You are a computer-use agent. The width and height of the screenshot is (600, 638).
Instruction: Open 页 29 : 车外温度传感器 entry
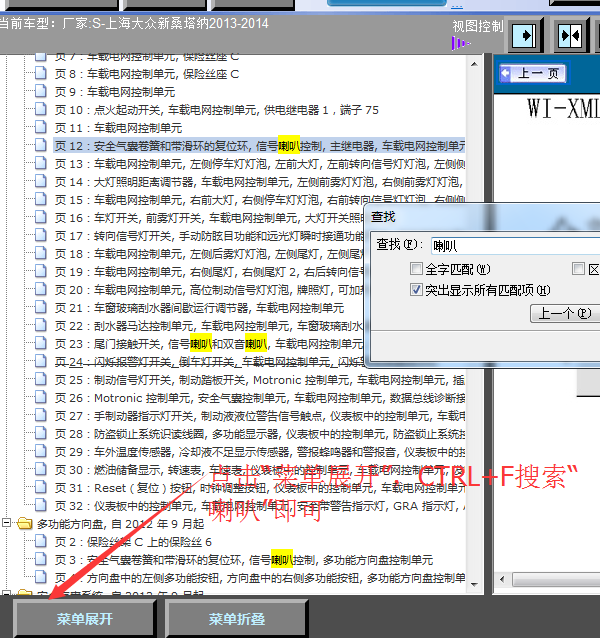pyautogui.click(x=260, y=452)
